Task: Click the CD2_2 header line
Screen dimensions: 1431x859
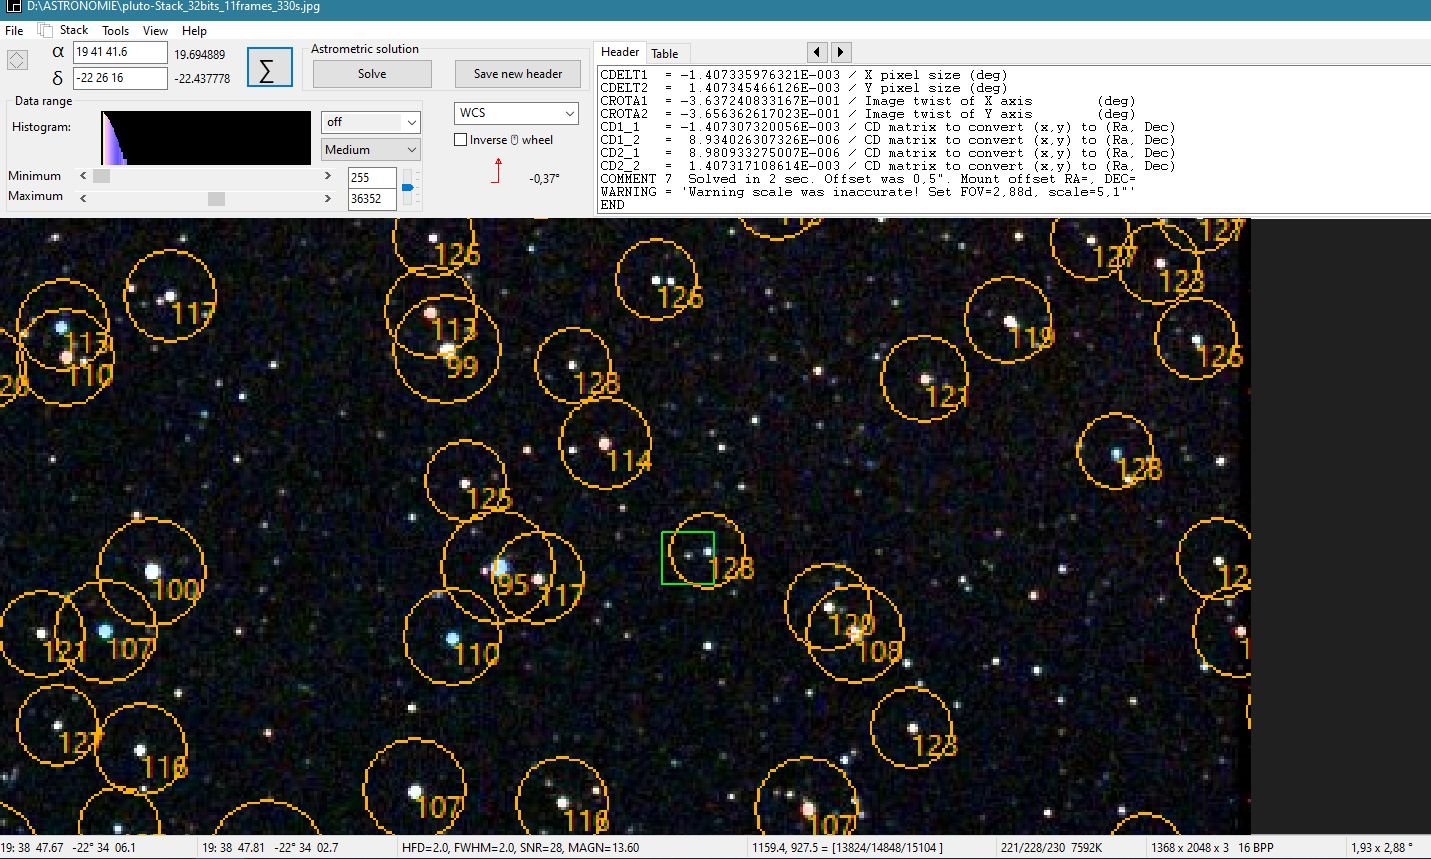Action: [888, 166]
